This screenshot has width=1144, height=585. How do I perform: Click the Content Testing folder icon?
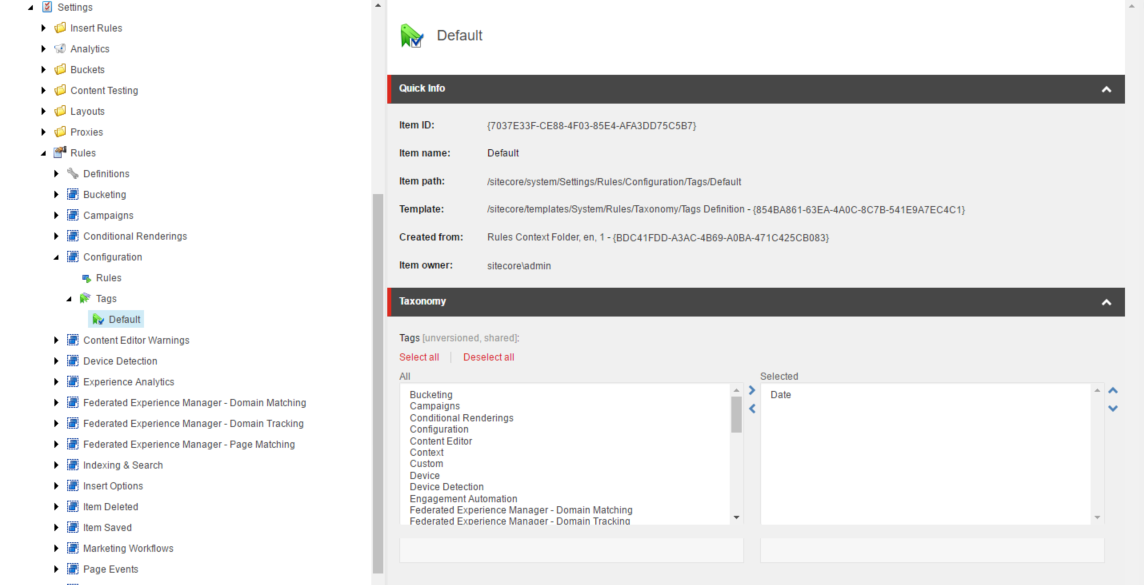click(60, 90)
